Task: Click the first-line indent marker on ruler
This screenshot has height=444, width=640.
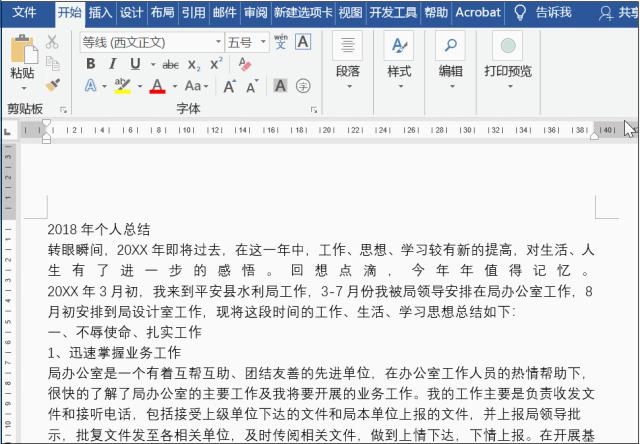Action: tap(47, 123)
